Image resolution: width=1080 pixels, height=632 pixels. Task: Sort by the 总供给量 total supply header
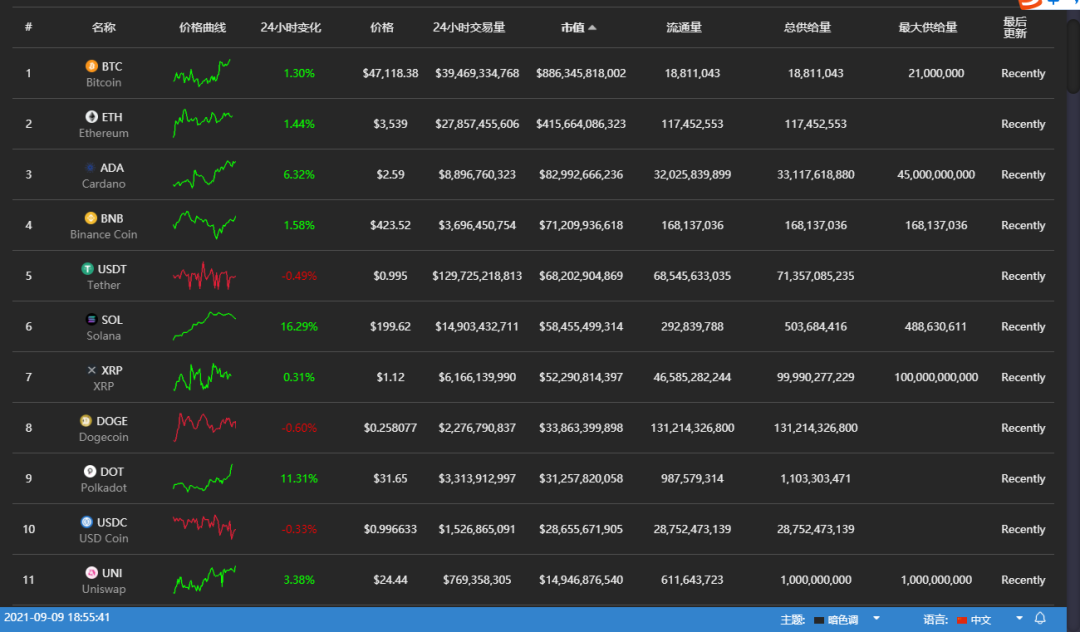coord(807,28)
